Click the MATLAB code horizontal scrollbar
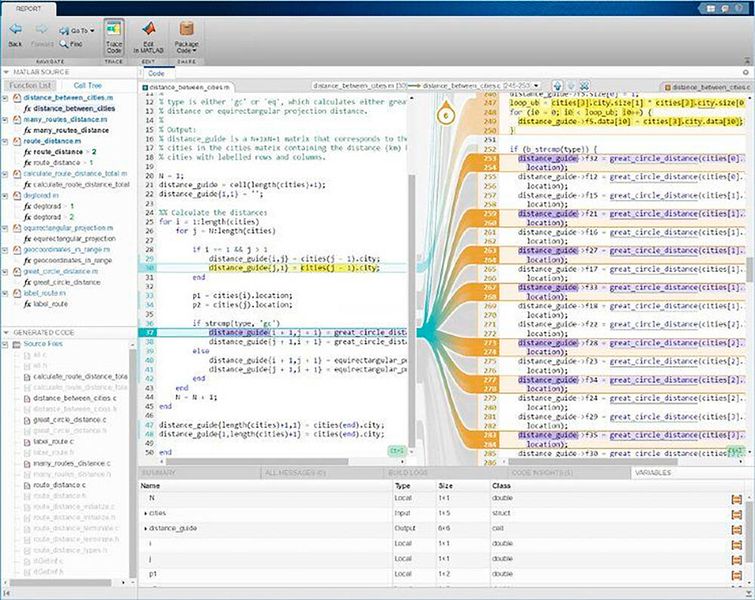The width and height of the screenshot is (755, 600). click(x=257, y=461)
